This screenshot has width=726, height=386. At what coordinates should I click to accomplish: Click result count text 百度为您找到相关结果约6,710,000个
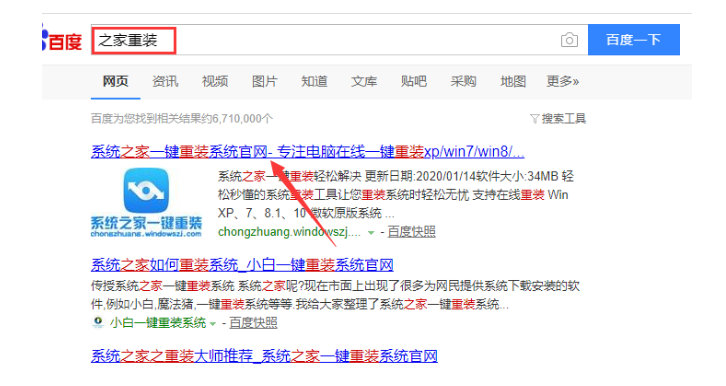pos(182,119)
